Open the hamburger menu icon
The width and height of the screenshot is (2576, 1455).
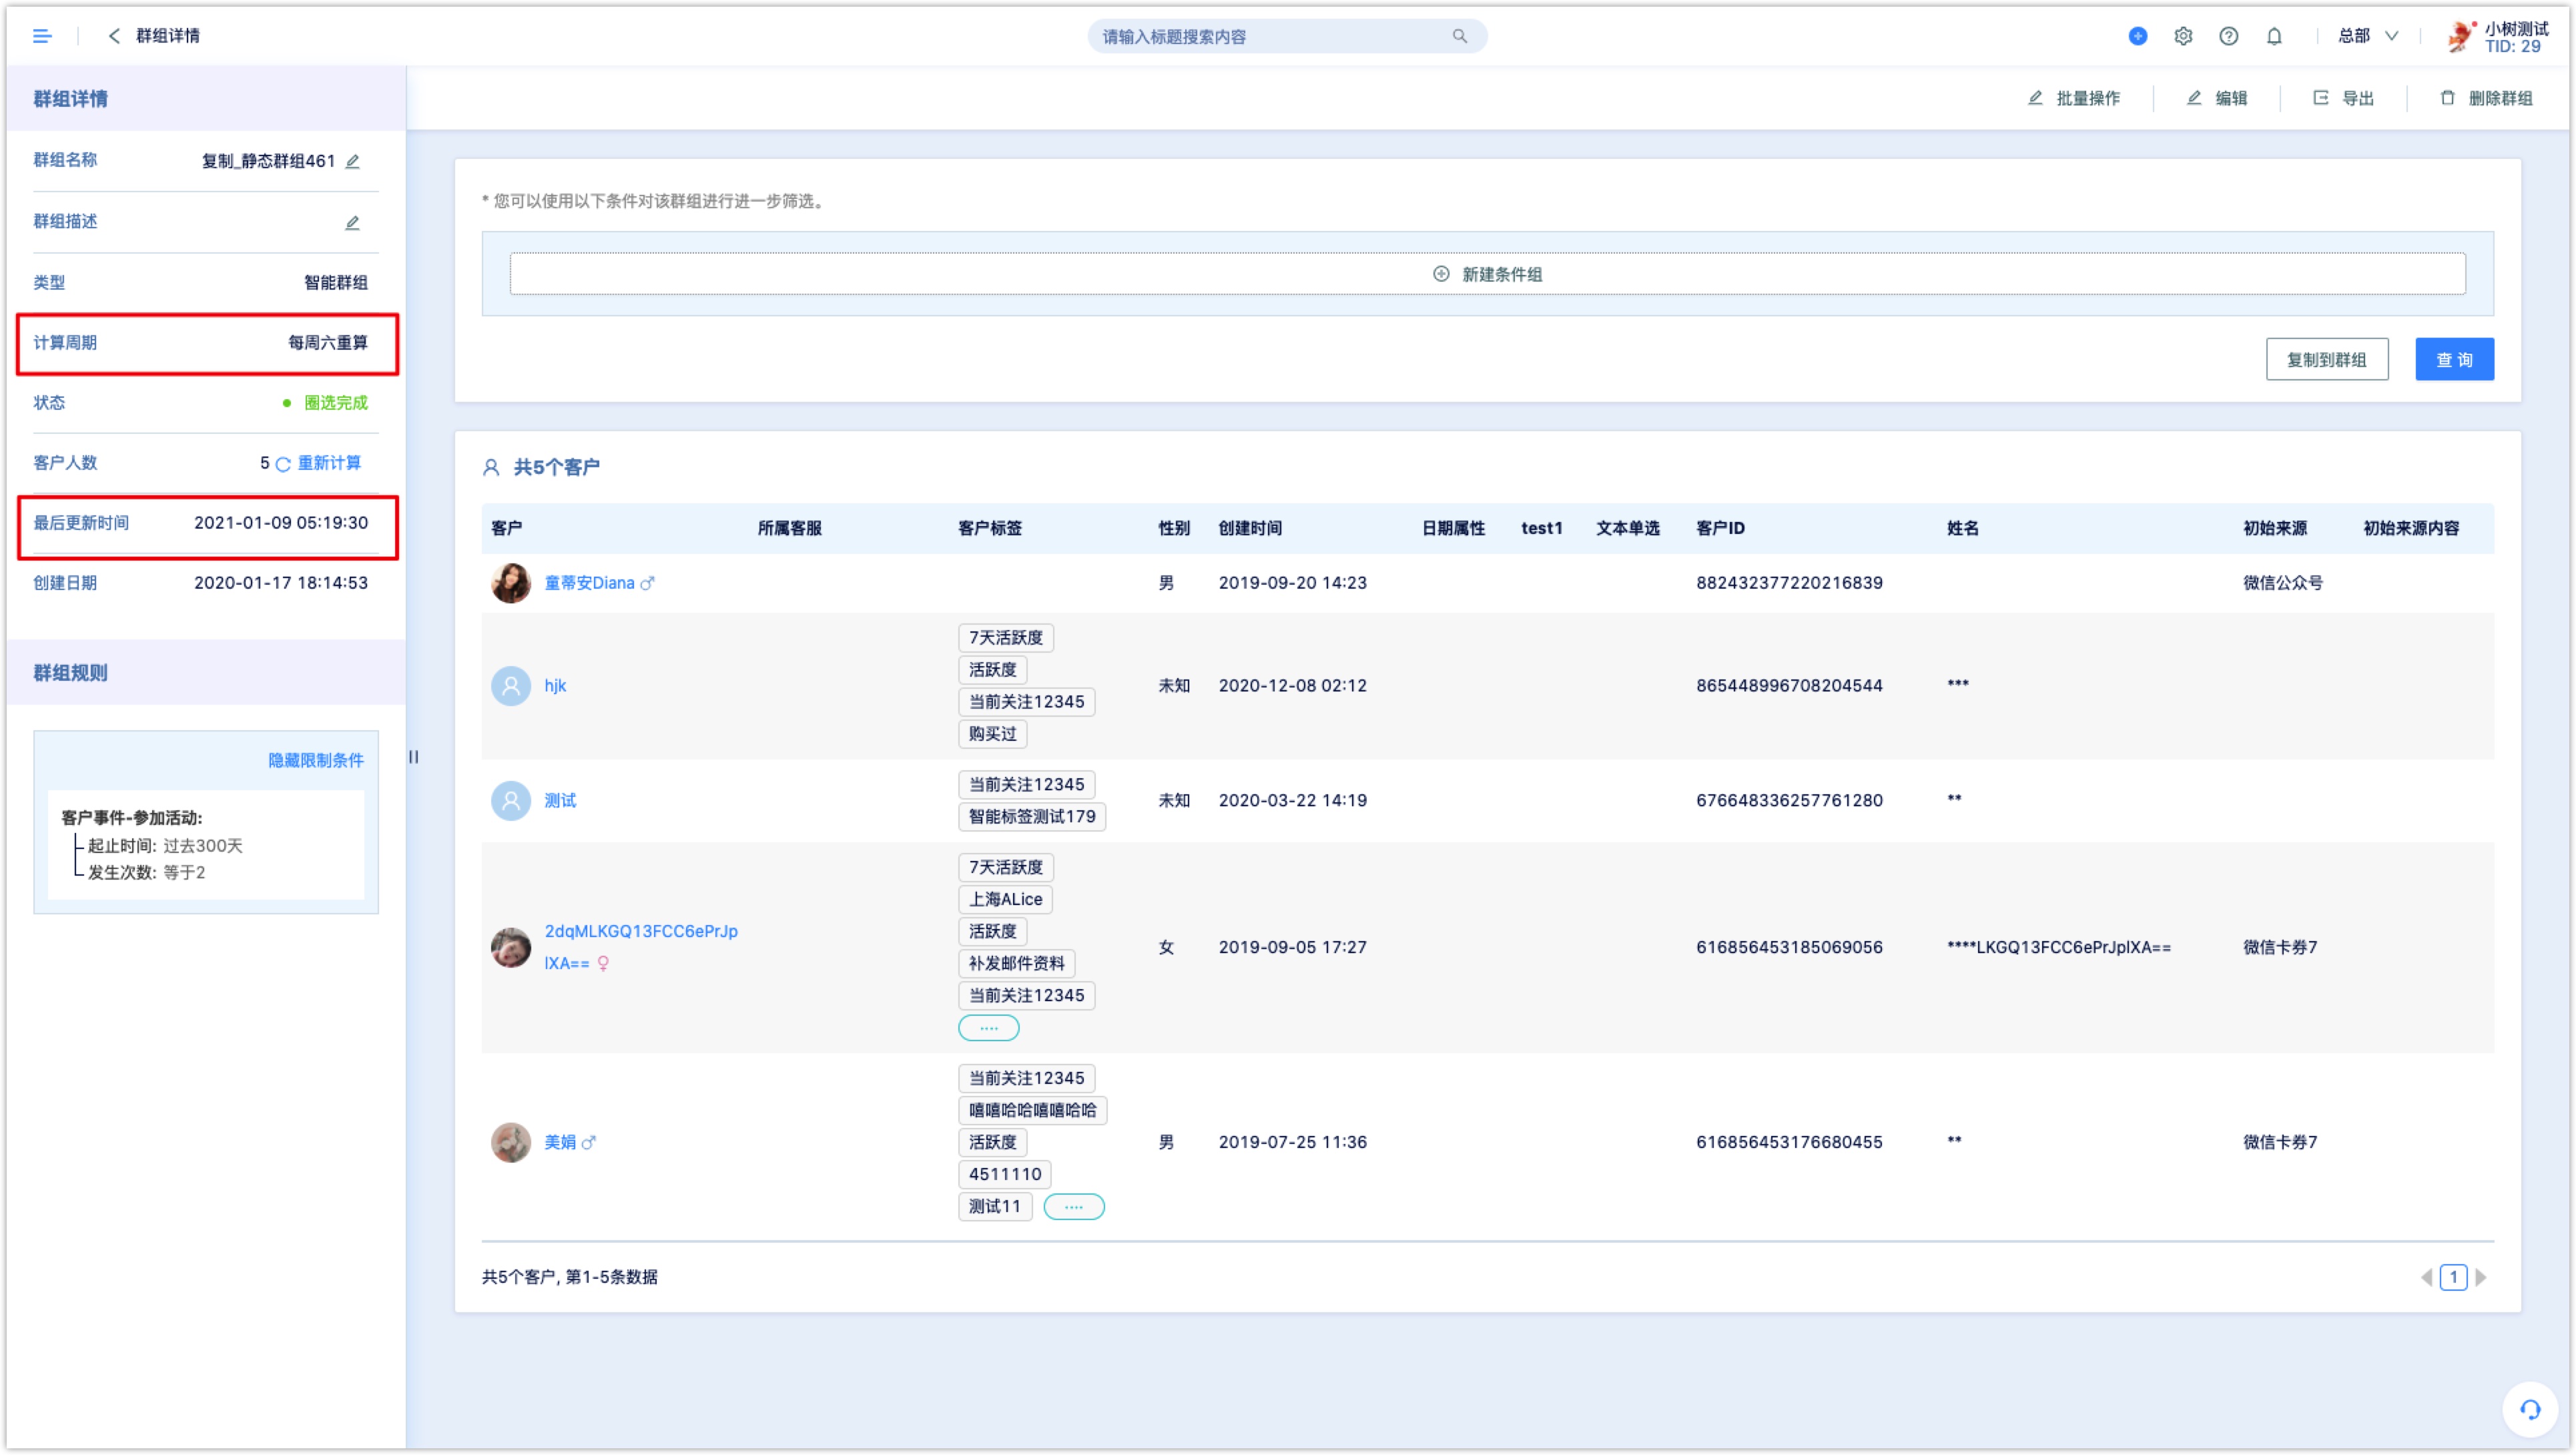pos(42,36)
